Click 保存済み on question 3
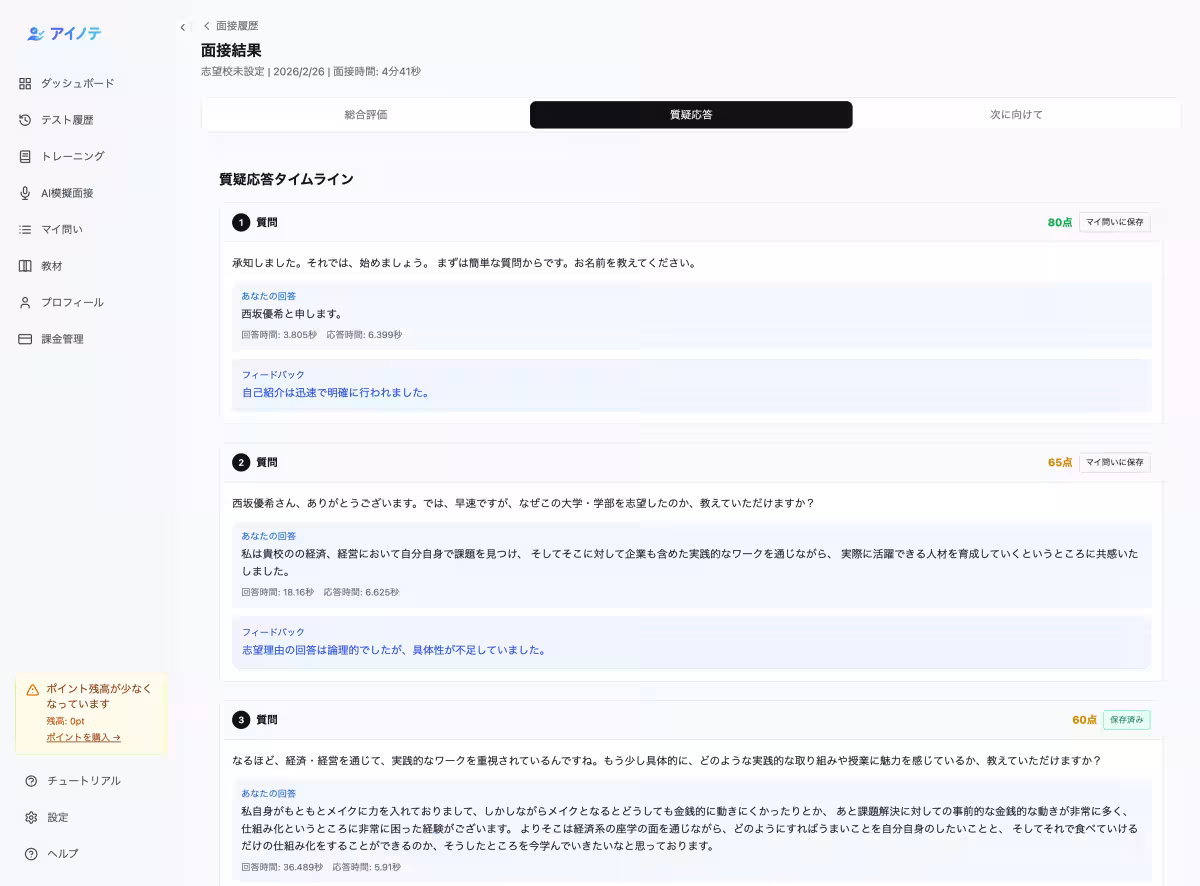The image size is (1200, 886). (1124, 719)
